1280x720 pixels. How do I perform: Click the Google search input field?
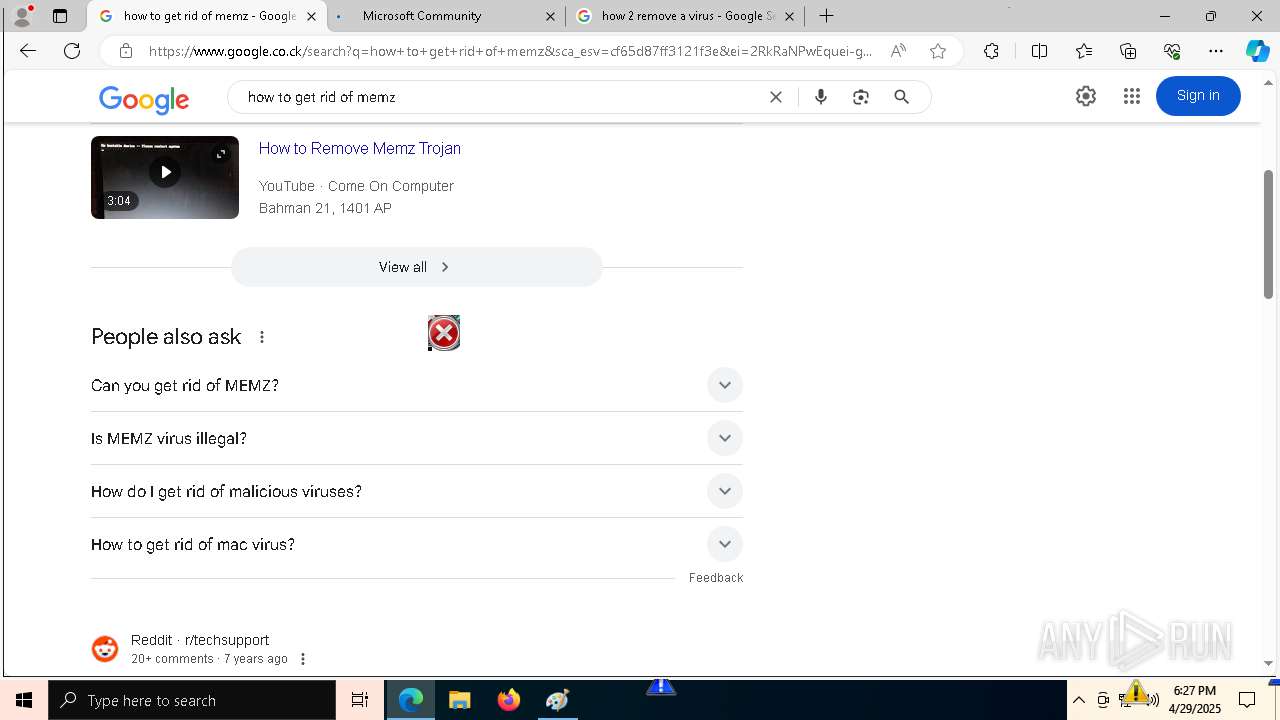click(x=500, y=97)
